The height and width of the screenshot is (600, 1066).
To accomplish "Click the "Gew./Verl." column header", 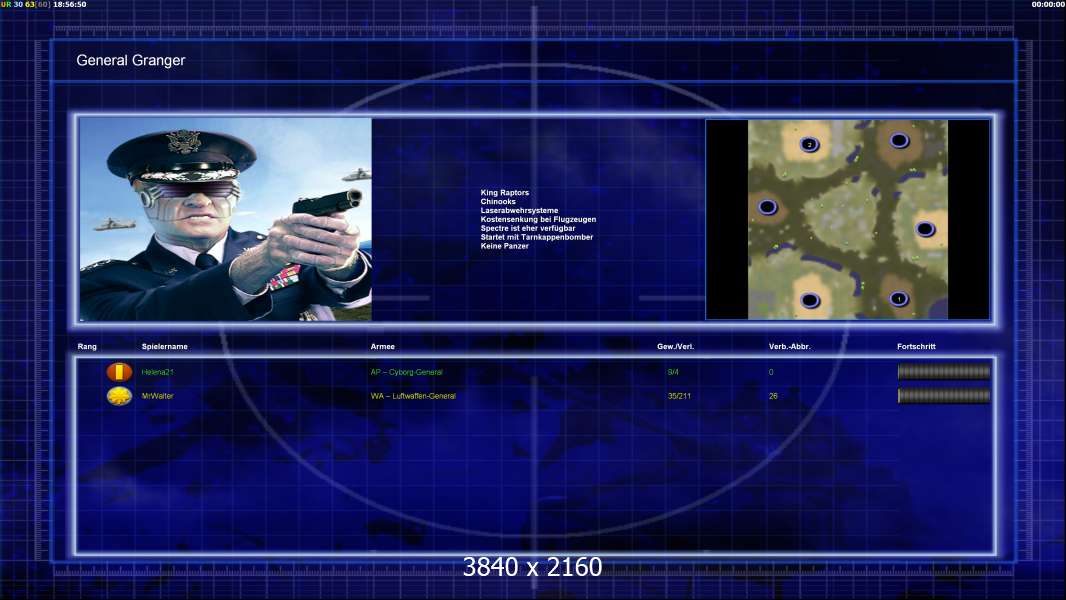I will pyautogui.click(x=676, y=347).
